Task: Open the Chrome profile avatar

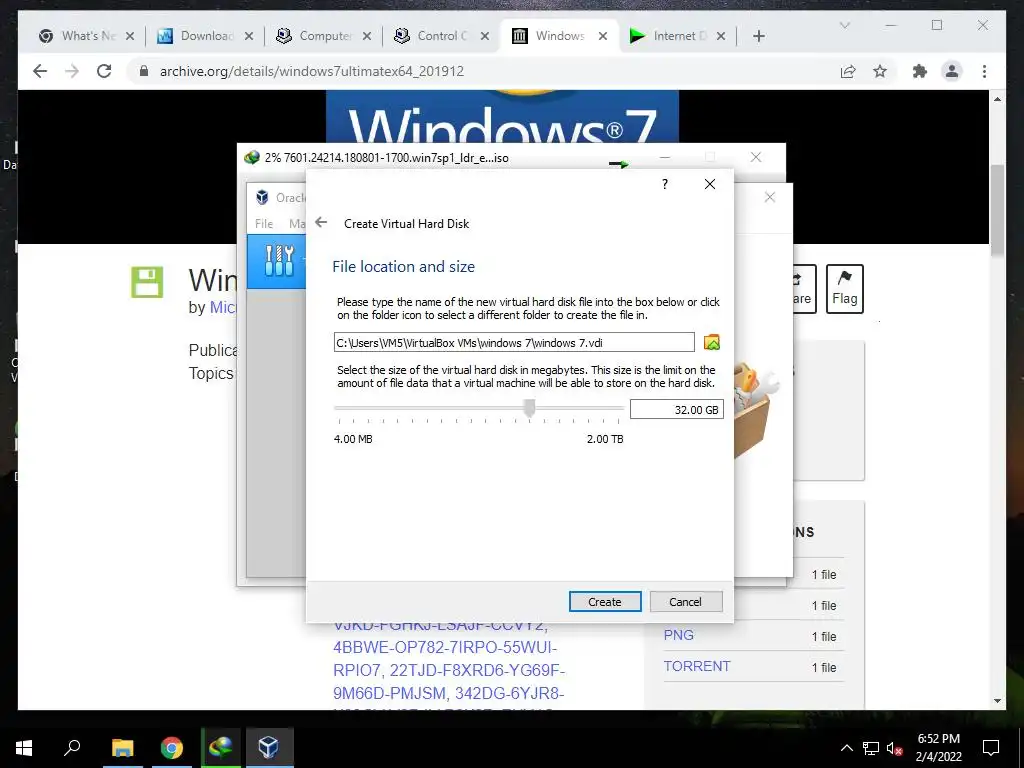Action: [952, 71]
